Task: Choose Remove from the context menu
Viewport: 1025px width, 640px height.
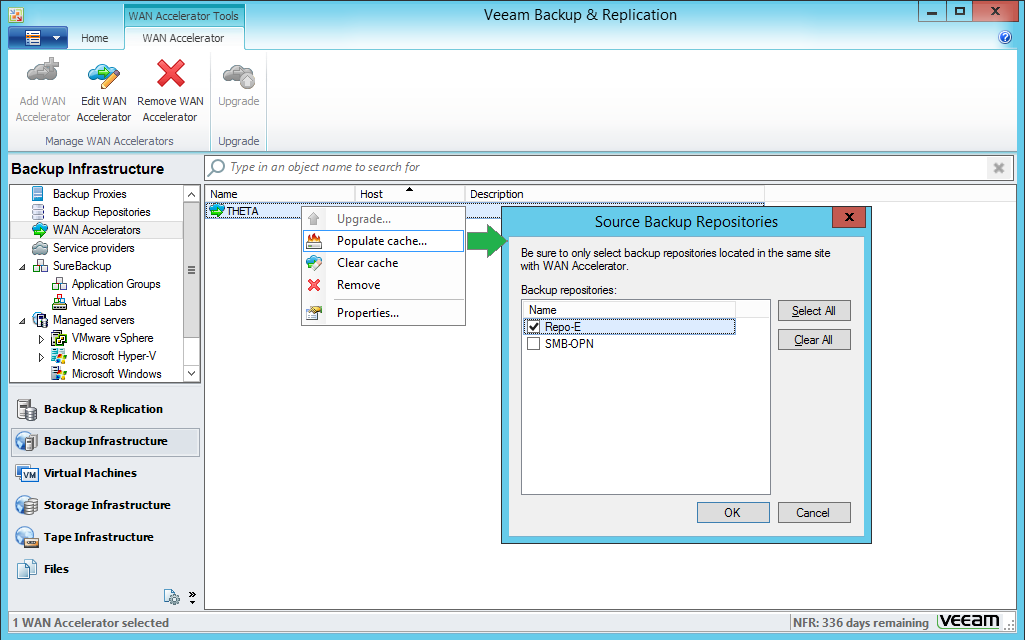Action: 384,285
